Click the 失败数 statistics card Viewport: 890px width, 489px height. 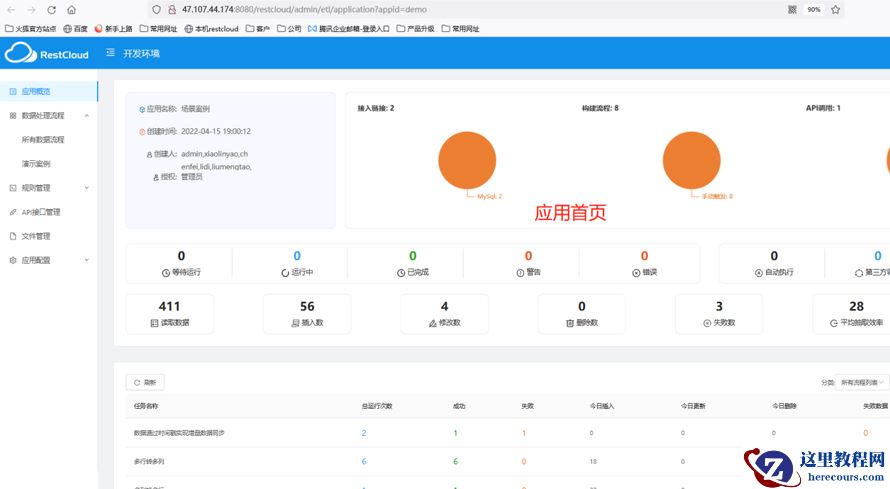(x=719, y=314)
